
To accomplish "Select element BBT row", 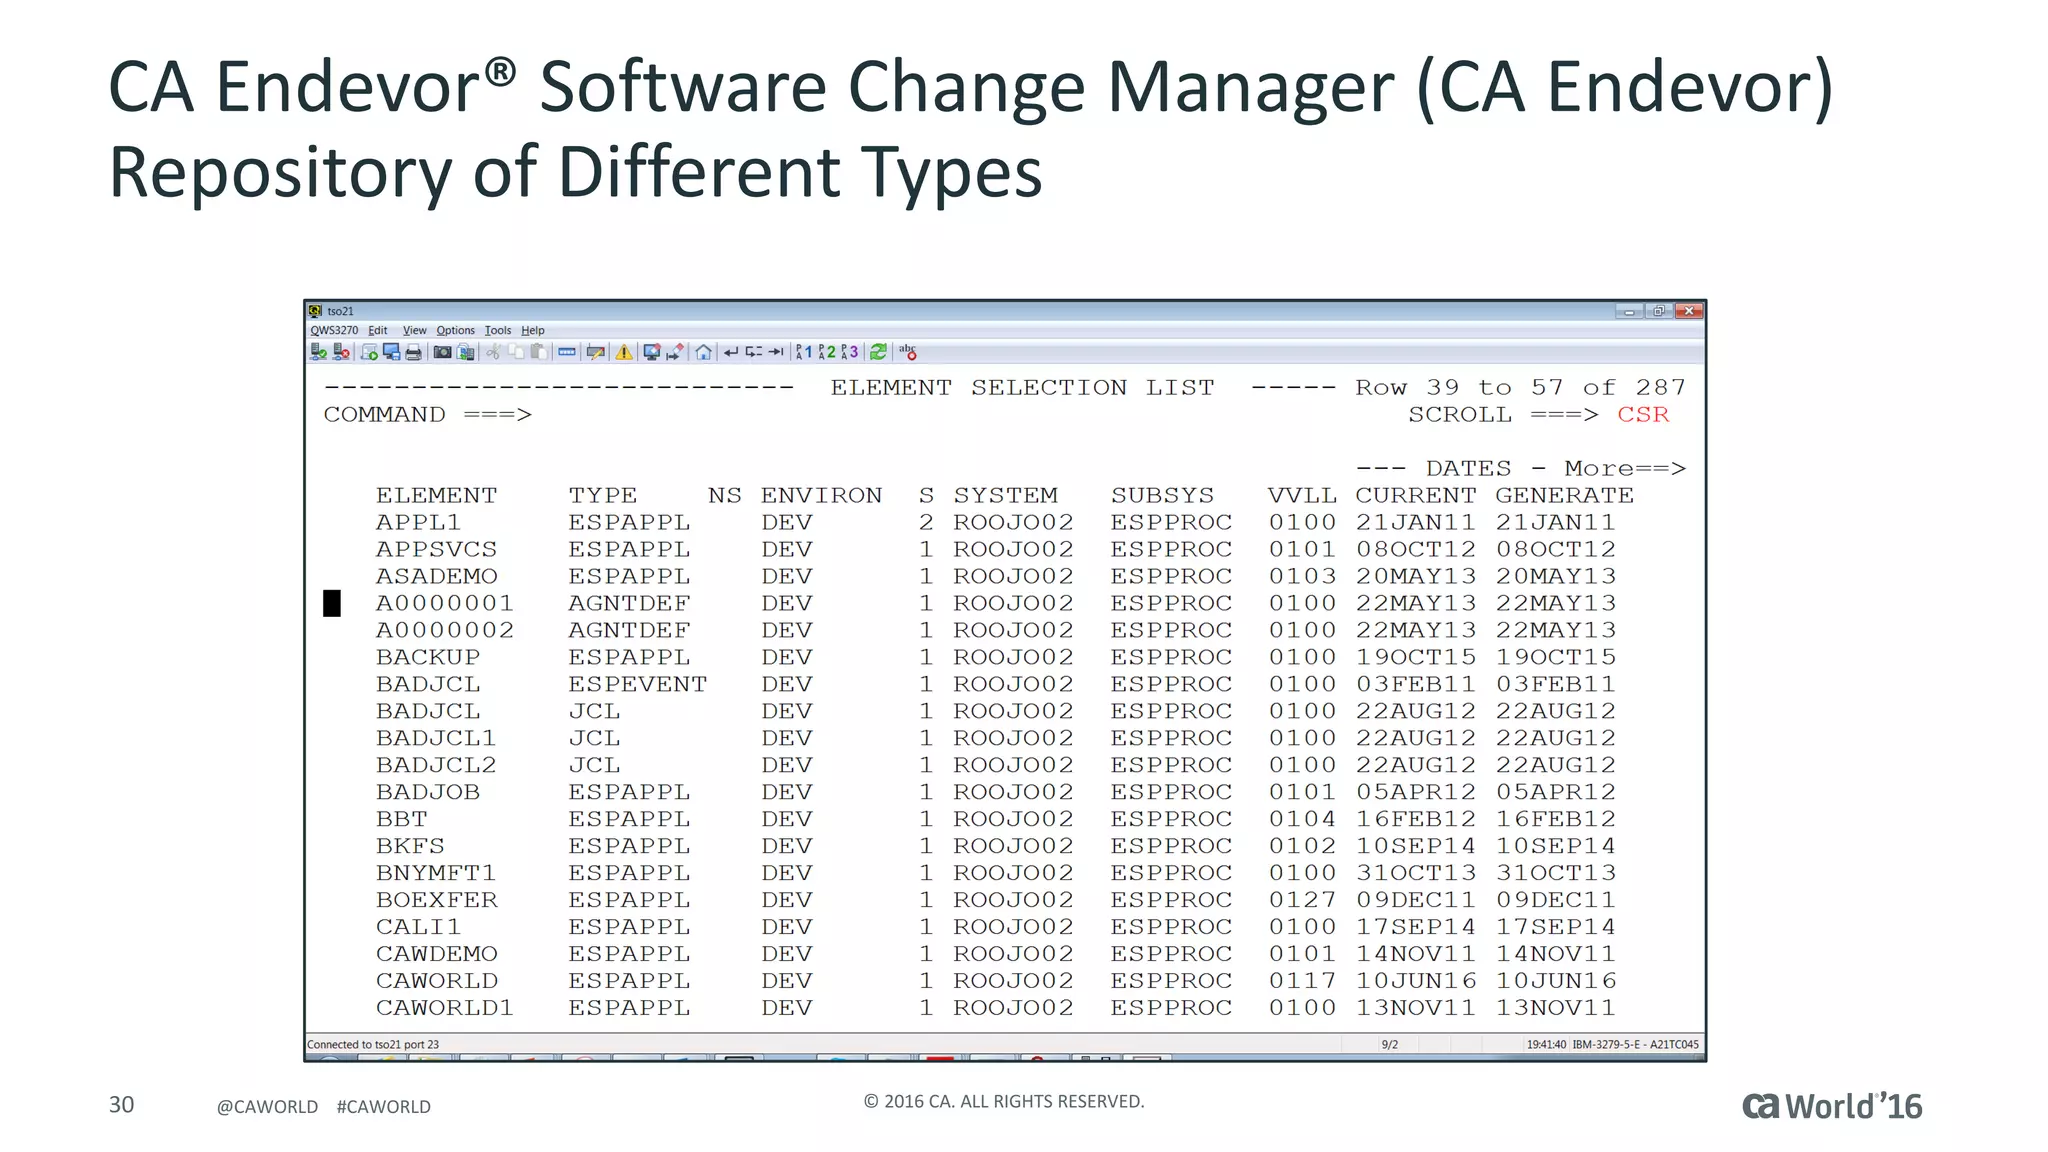I will pyautogui.click(x=995, y=820).
